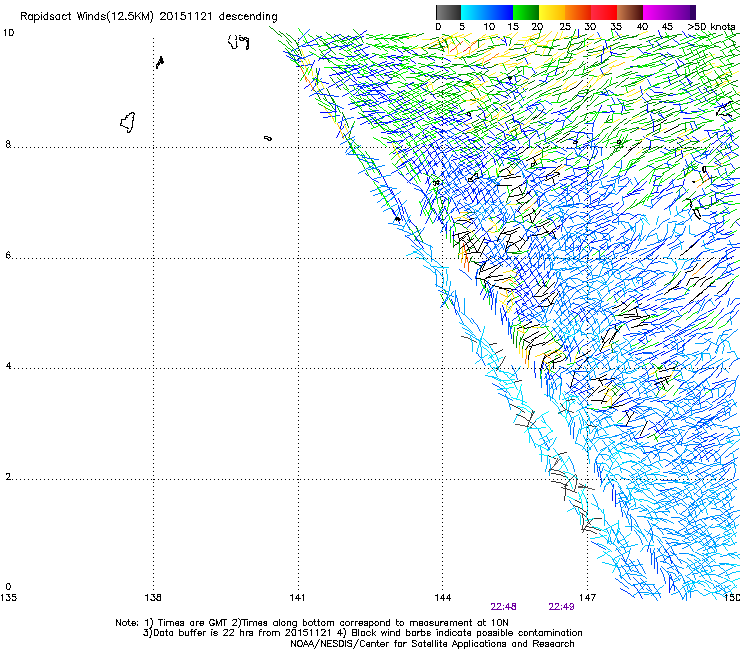Select the latitude 4 axis label
The width and height of the screenshot is (740, 650).
(8, 366)
